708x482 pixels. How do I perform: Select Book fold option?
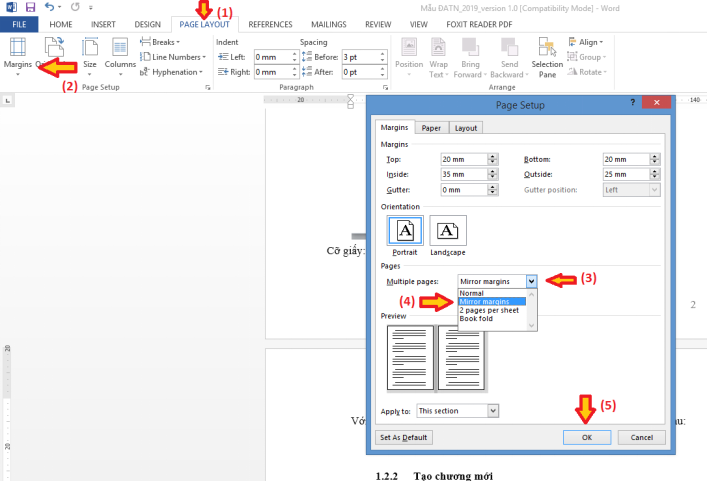tap(476, 318)
